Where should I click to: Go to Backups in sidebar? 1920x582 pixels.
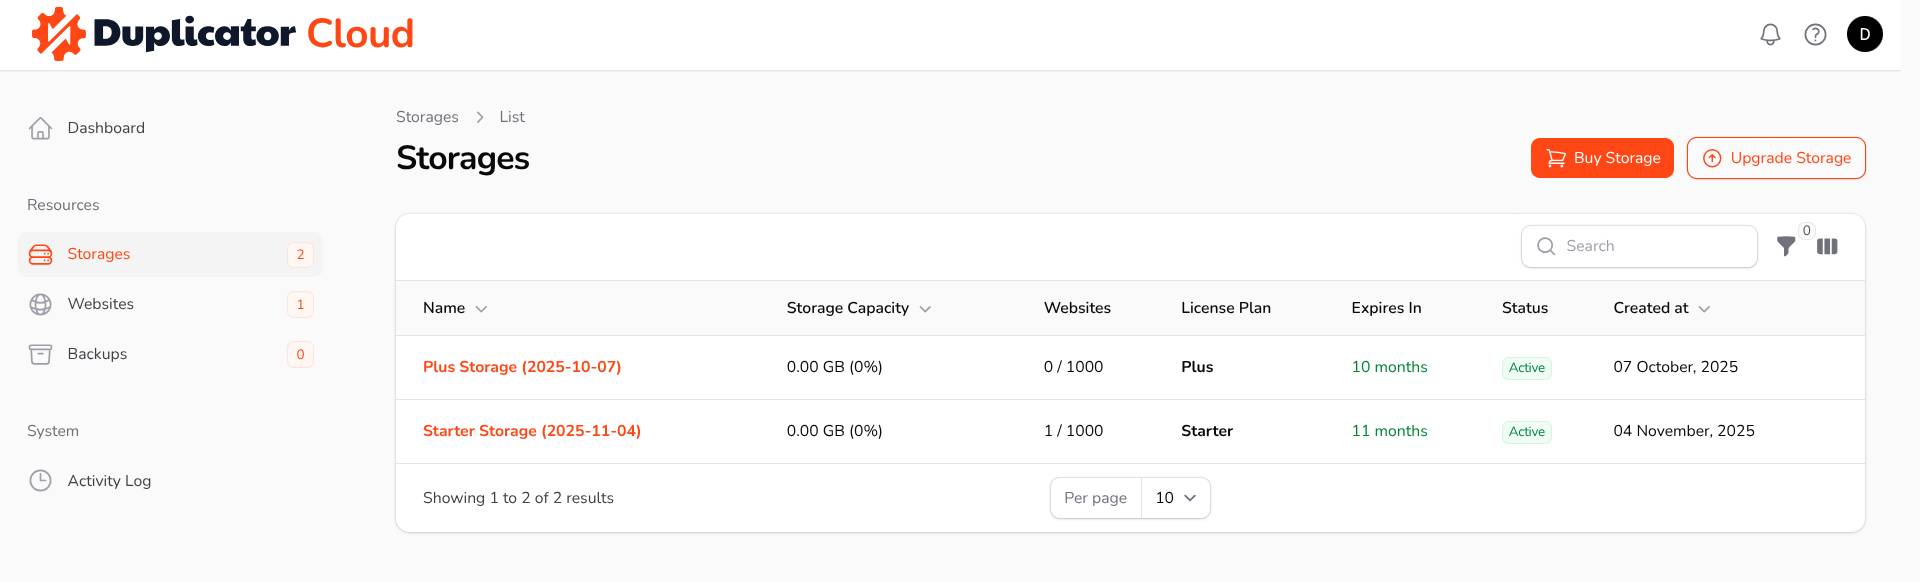click(x=97, y=354)
